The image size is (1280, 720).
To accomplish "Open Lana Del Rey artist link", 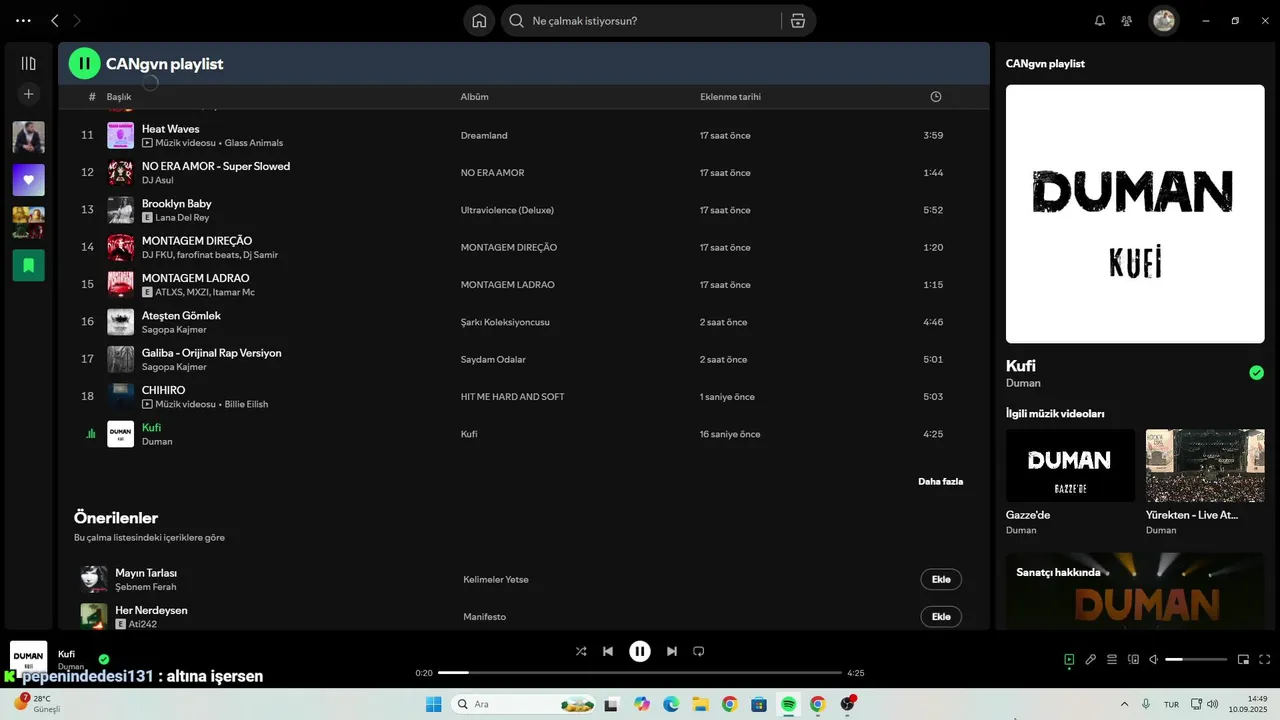I will [x=182, y=217].
